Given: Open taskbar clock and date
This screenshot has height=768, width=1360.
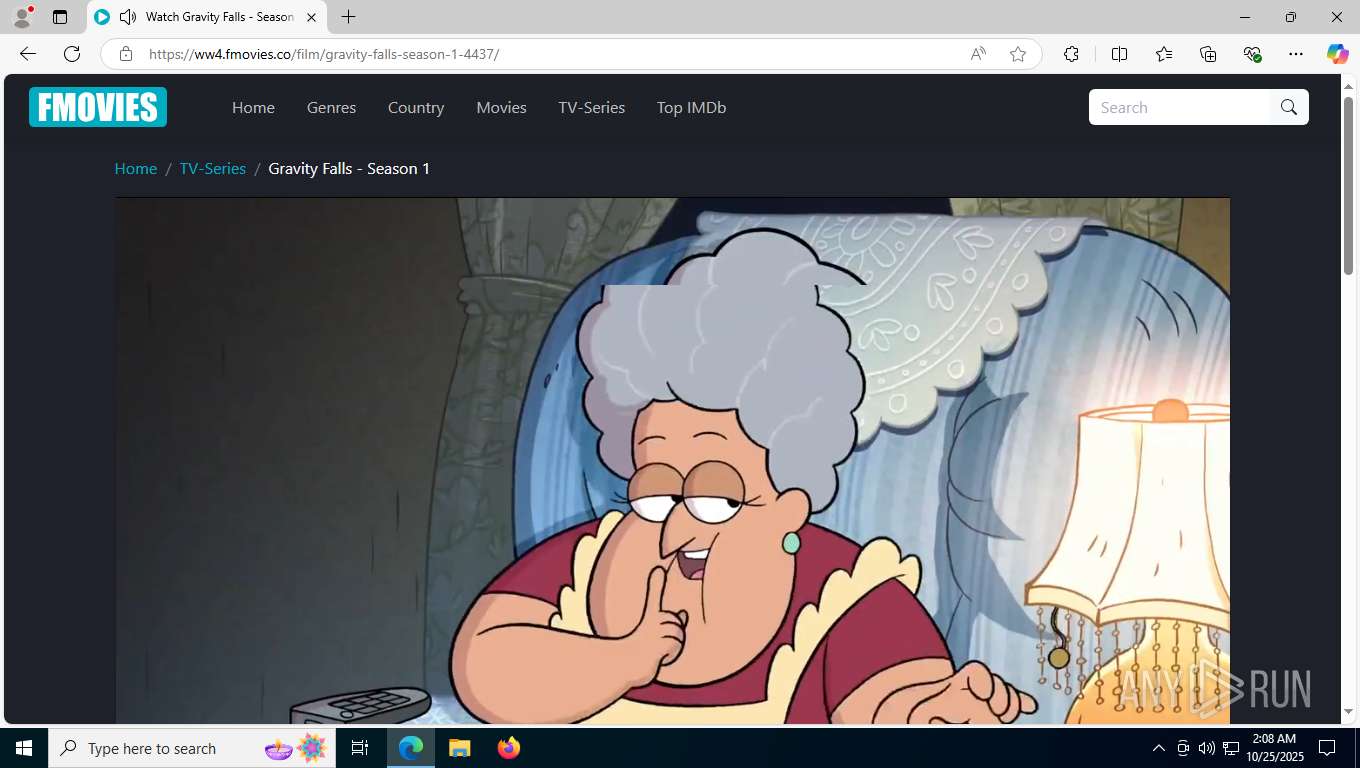Looking at the screenshot, I should [x=1274, y=748].
